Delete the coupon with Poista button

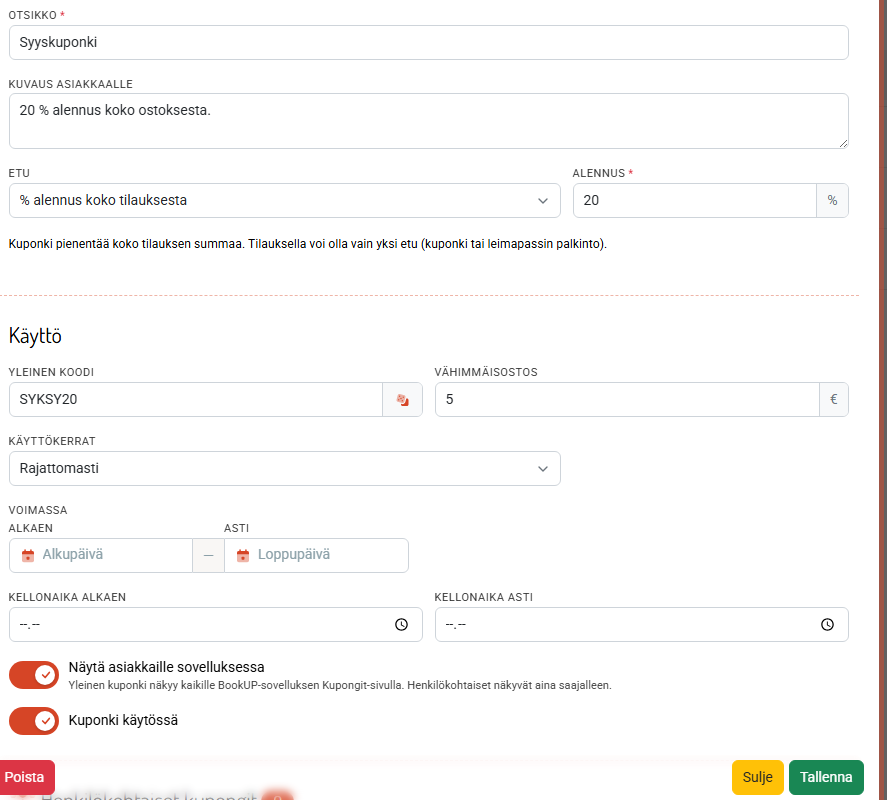[x=26, y=777]
